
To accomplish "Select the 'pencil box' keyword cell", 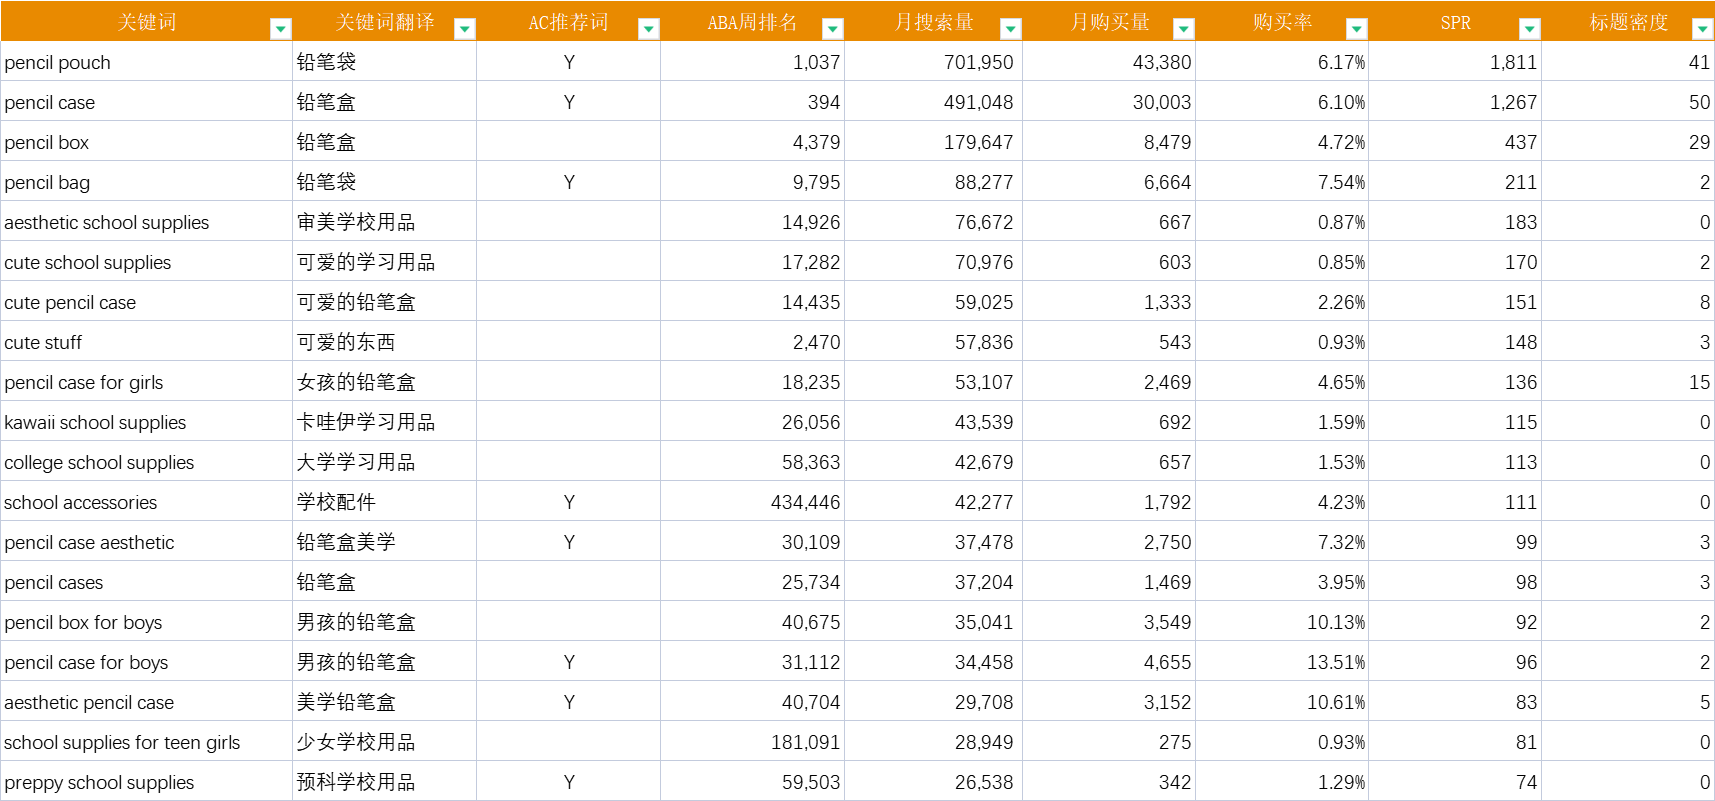I will 147,142.
